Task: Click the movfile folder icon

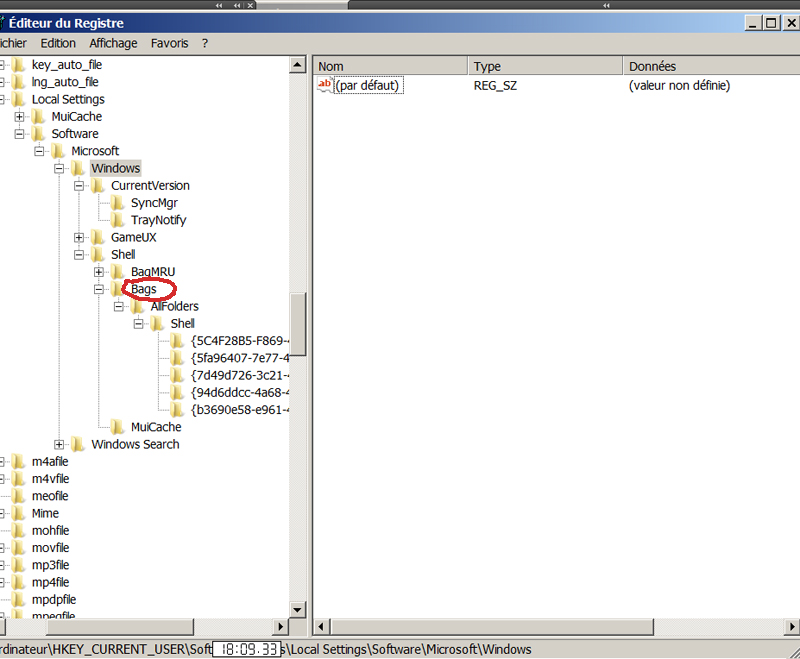Action: point(18,548)
